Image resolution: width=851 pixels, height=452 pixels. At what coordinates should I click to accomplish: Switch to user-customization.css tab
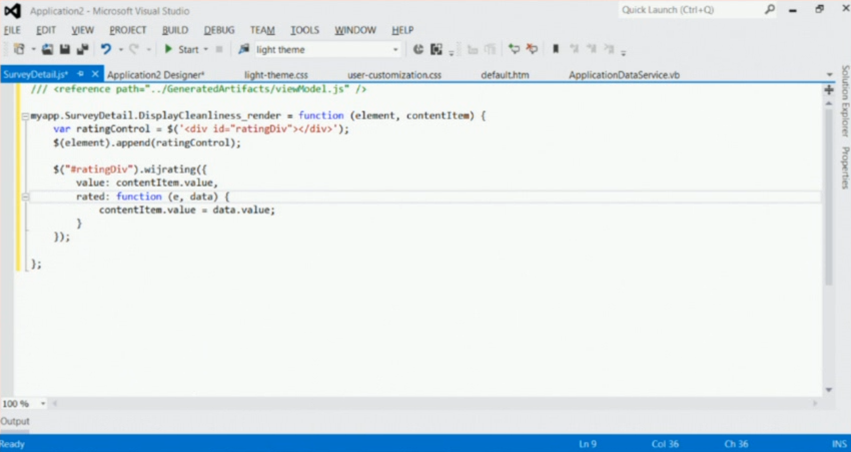click(395, 75)
